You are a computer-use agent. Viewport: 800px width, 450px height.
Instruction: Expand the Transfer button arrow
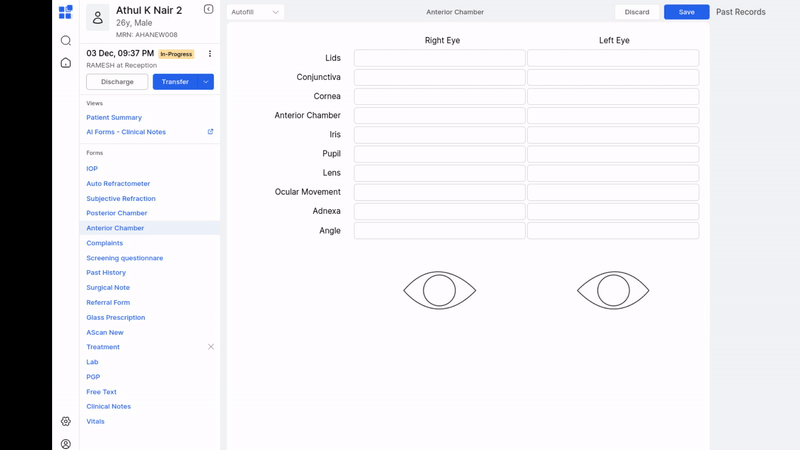pos(206,82)
